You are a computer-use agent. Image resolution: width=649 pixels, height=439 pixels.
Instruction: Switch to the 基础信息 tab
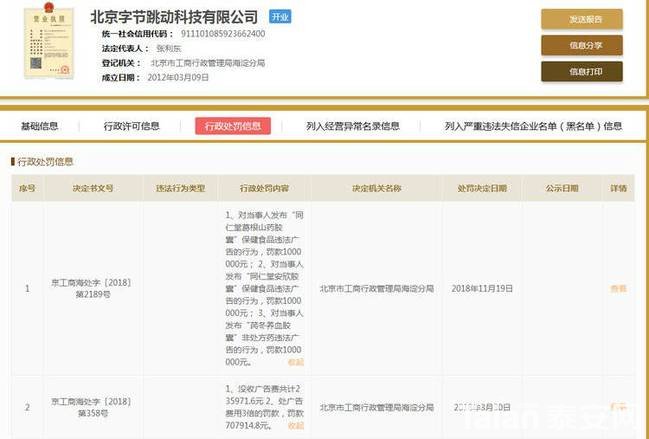pos(39,126)
